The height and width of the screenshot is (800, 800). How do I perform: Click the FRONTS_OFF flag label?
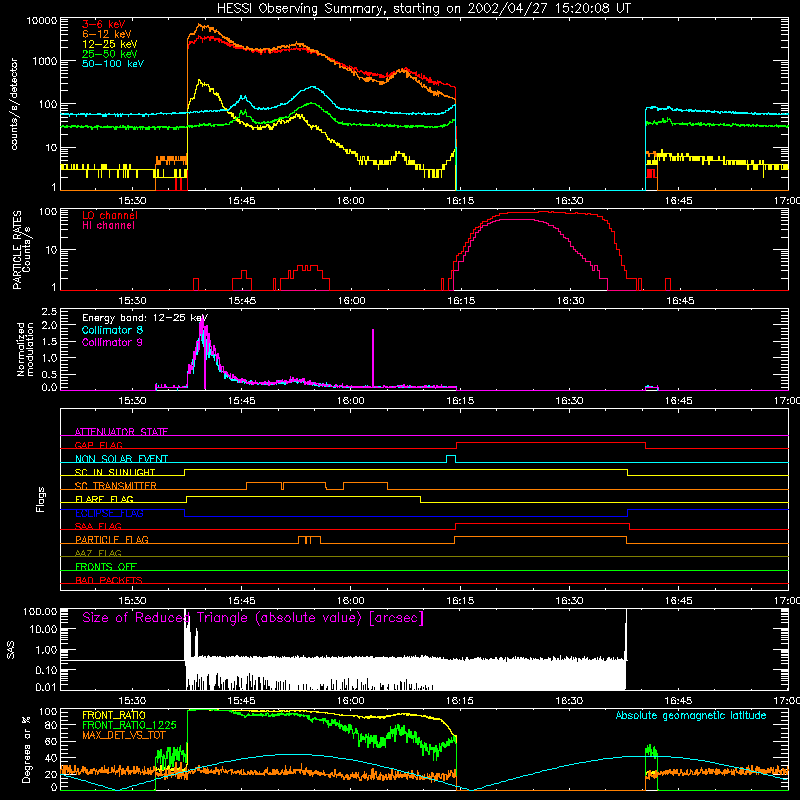point(106,566)
